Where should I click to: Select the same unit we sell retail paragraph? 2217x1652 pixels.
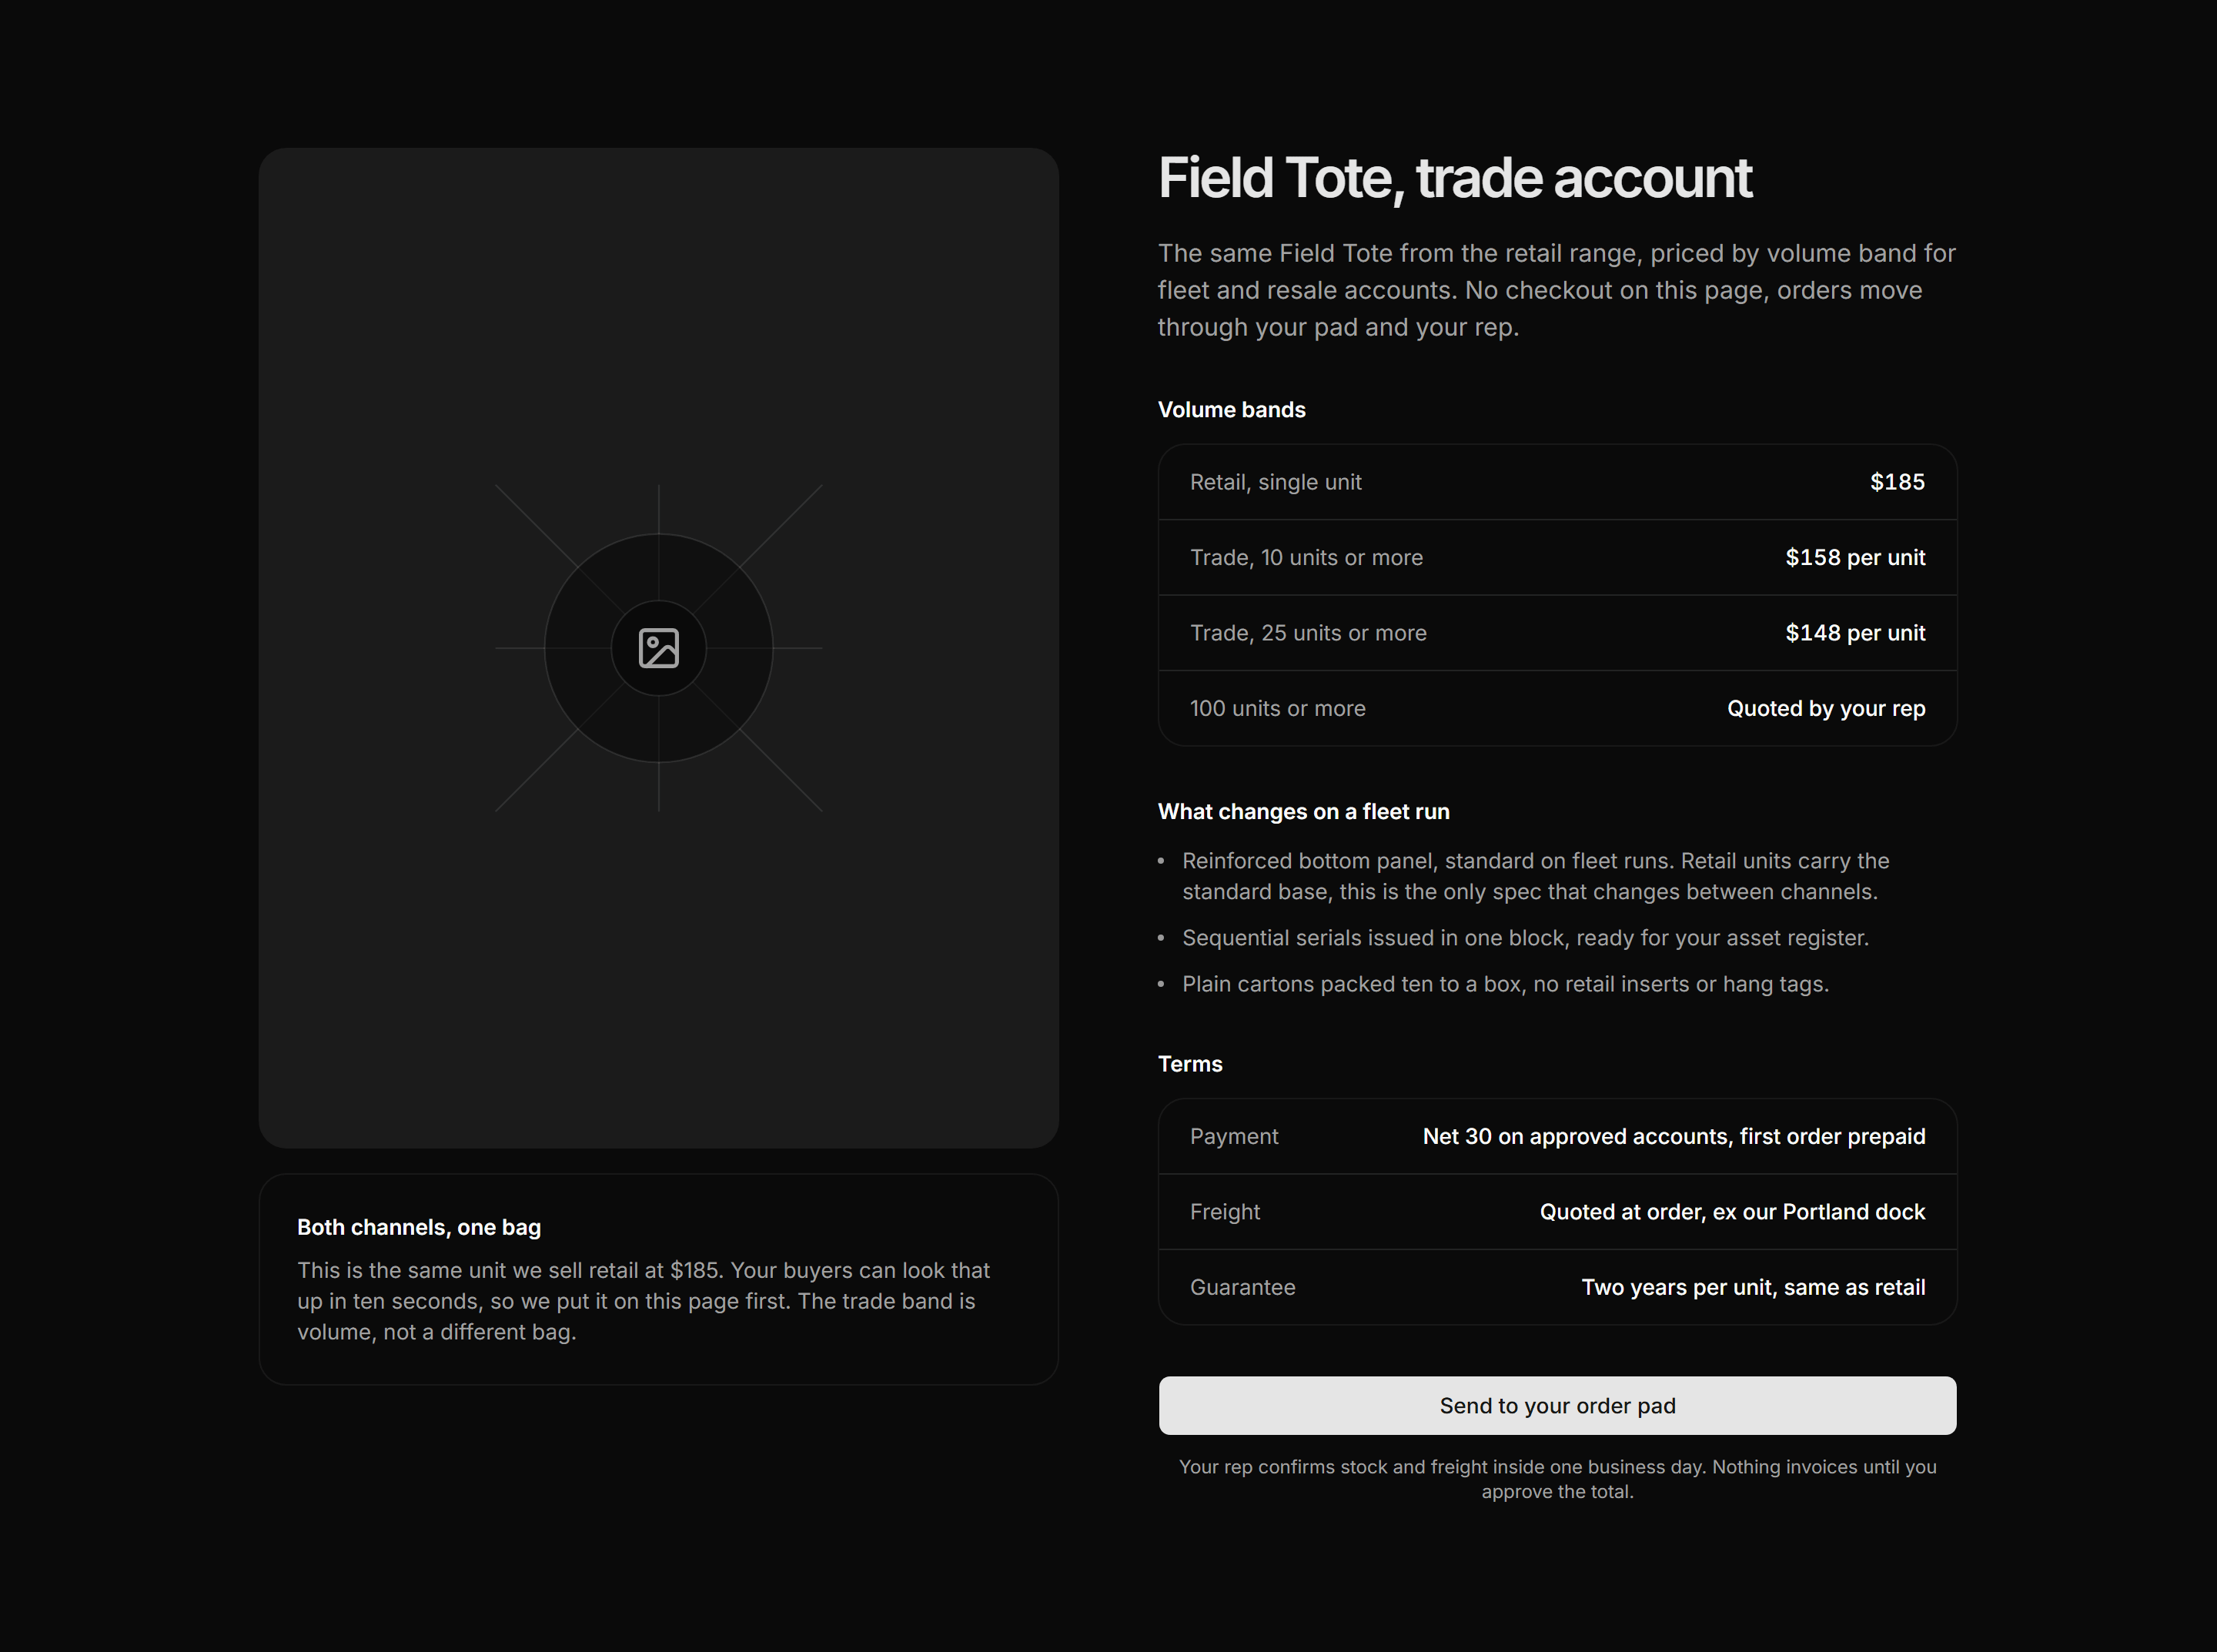point(643,1301)
